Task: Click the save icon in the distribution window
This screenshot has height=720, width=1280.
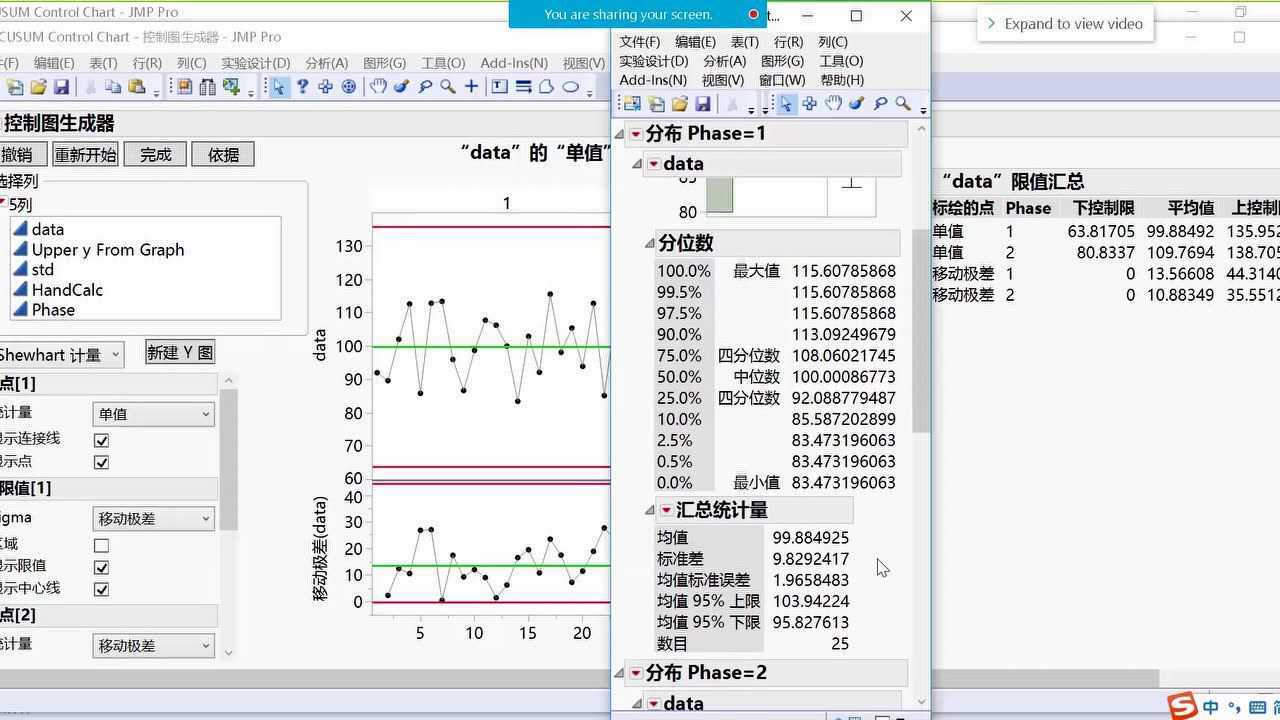Action: pyautogui.click(x=705, y=103)
